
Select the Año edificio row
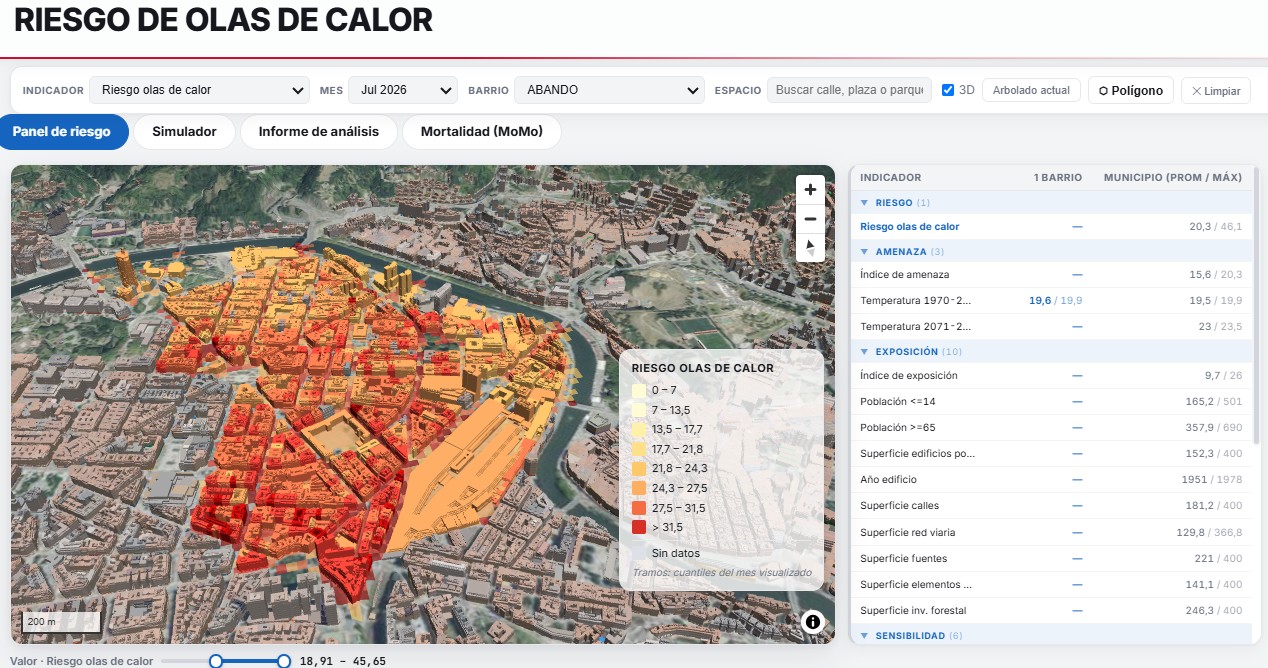[1051, 479]
